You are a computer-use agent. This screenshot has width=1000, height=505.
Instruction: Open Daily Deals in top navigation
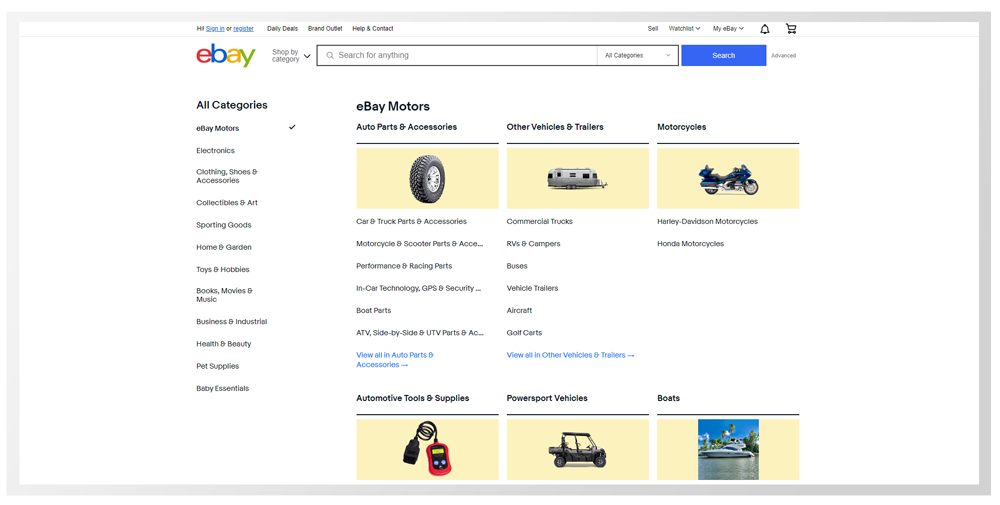(x=282, y=29)
